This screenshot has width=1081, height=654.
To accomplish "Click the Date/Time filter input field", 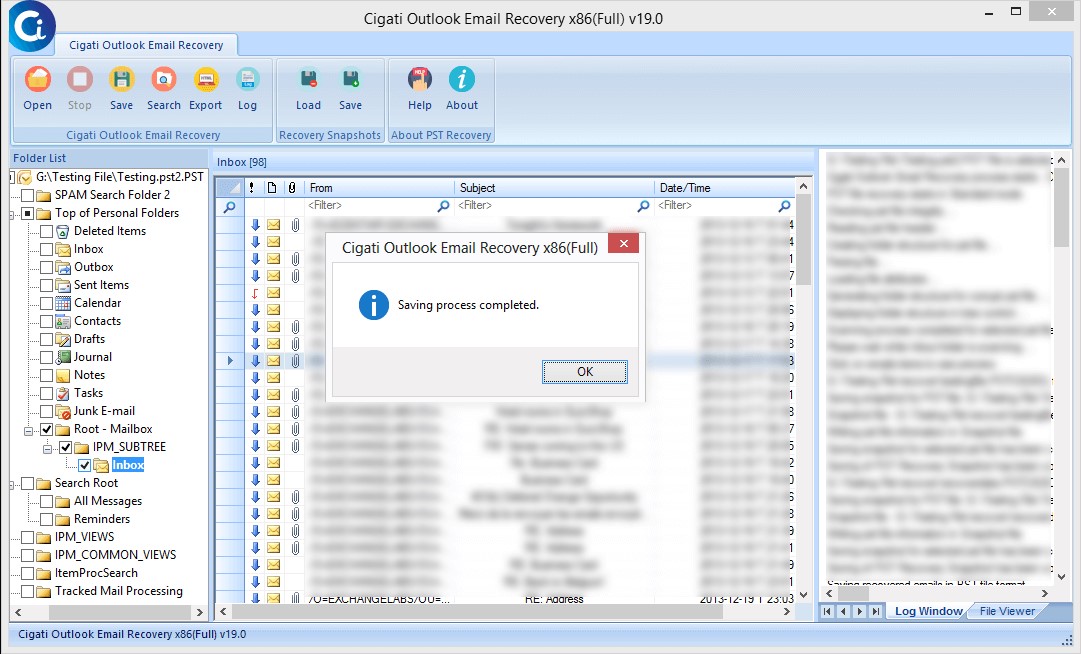I will [716, 205].
